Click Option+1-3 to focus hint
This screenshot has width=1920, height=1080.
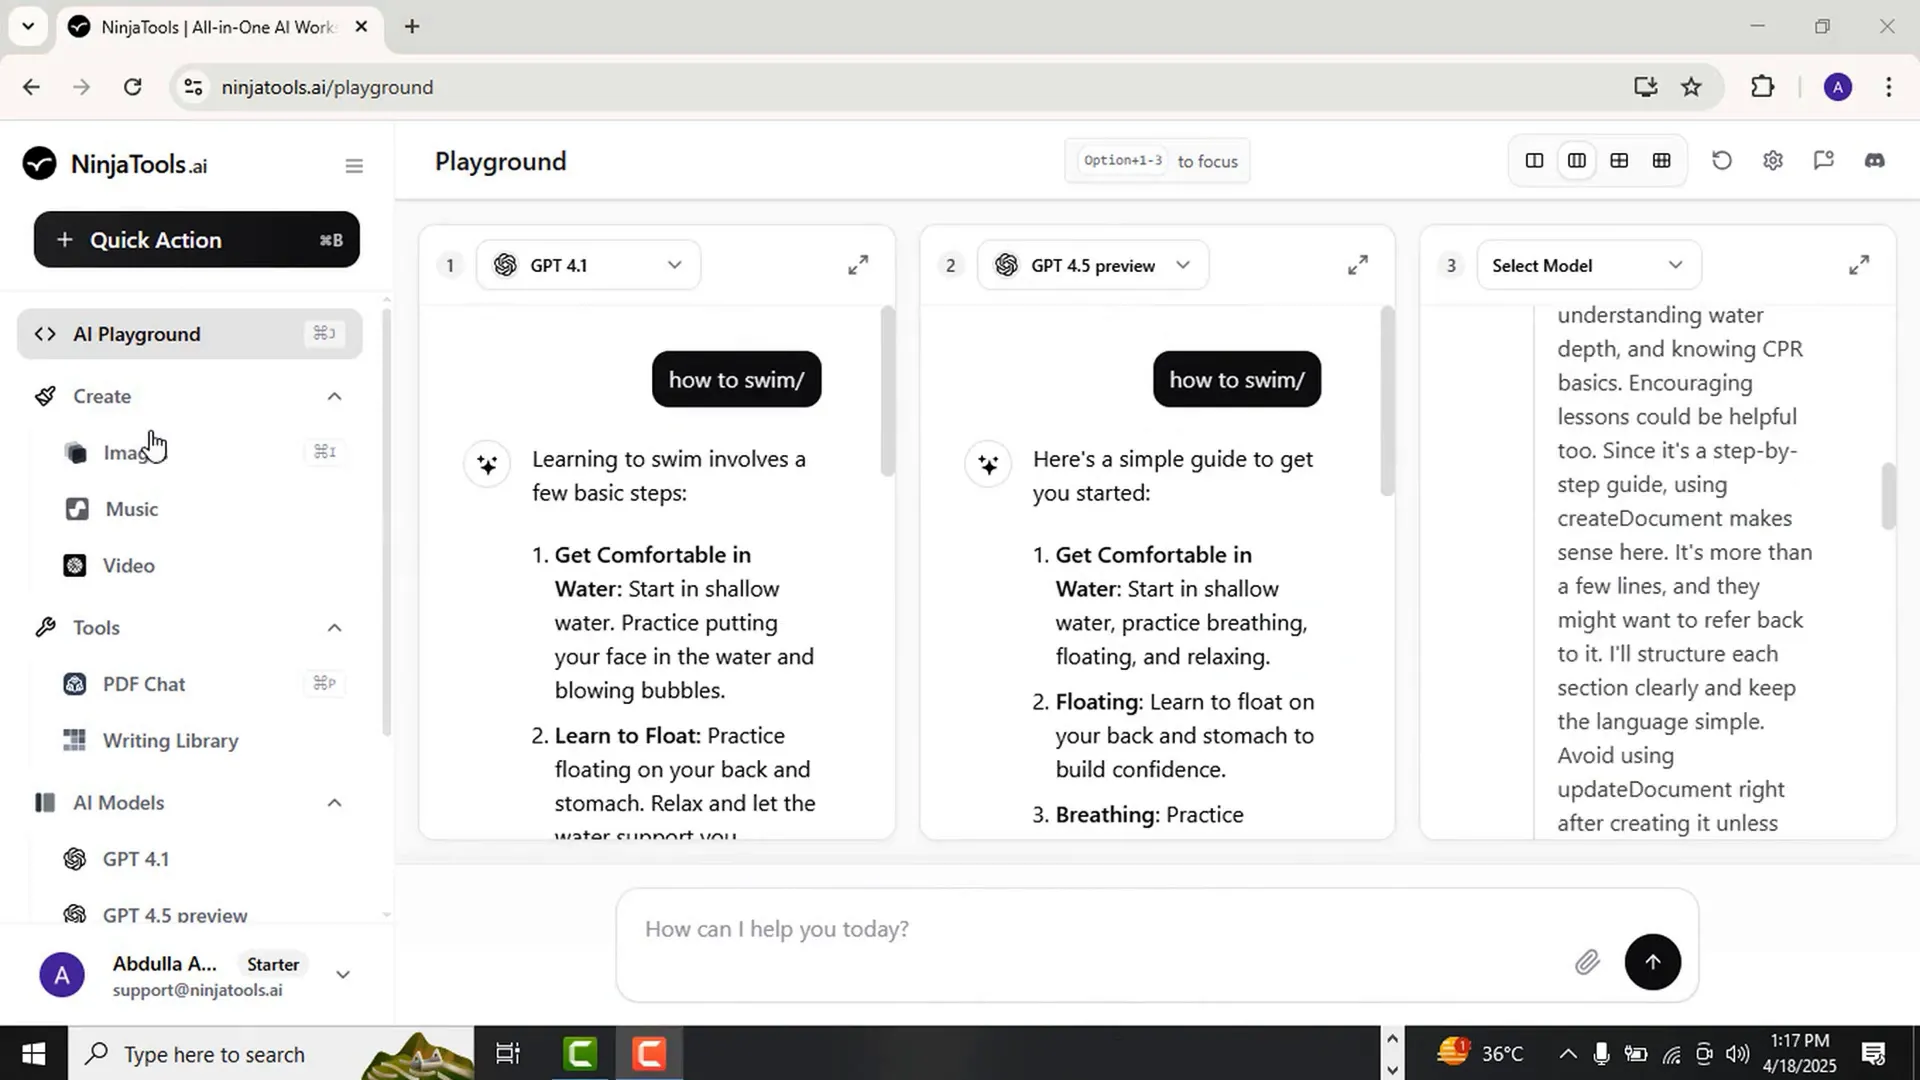point(1158,161)
